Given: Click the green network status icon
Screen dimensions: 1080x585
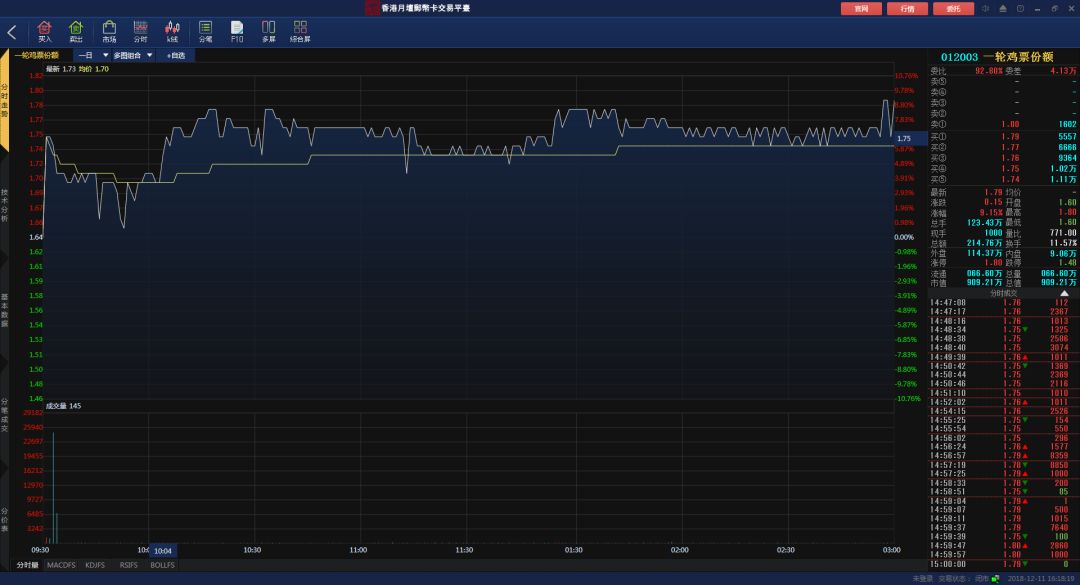Looking at the screenshot, I should [x=995, y=579].
